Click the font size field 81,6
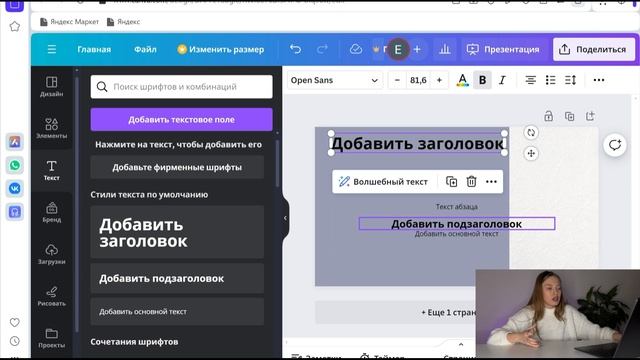Screen dimensions: 640x360 tap(418, 80)
